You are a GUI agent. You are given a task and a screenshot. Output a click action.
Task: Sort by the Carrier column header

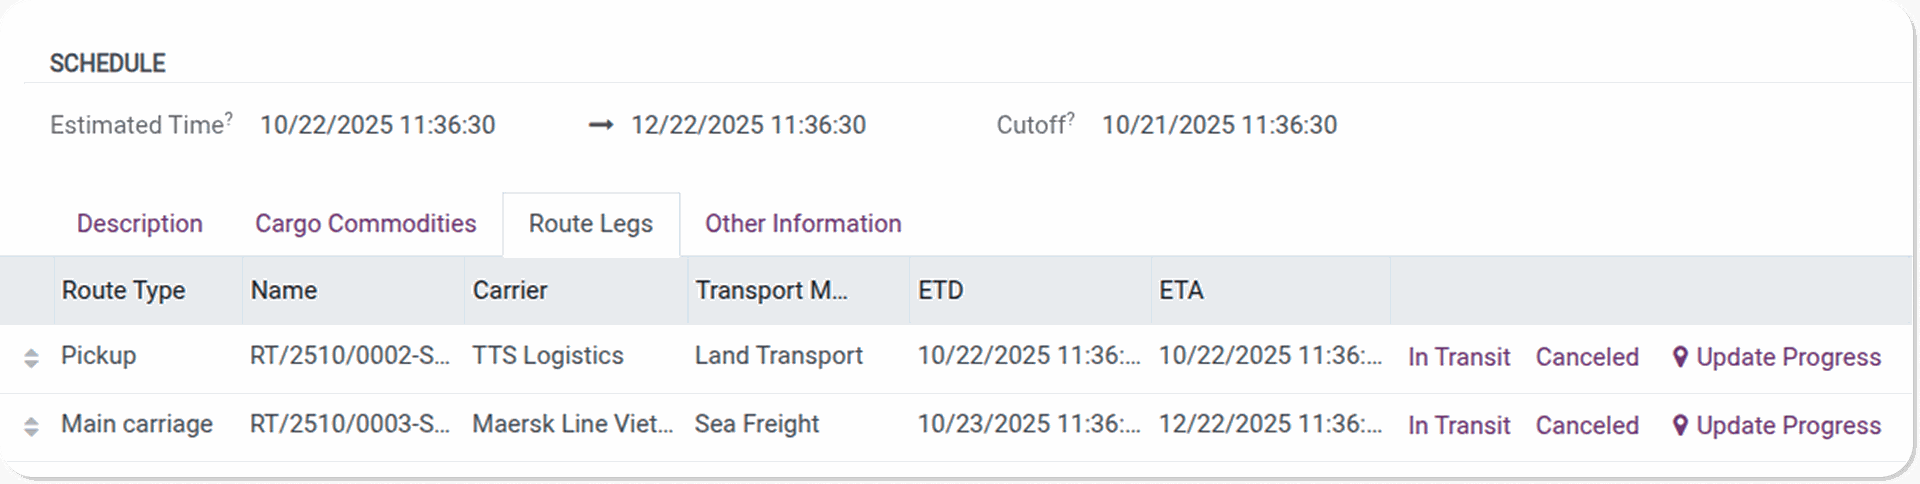510,290
